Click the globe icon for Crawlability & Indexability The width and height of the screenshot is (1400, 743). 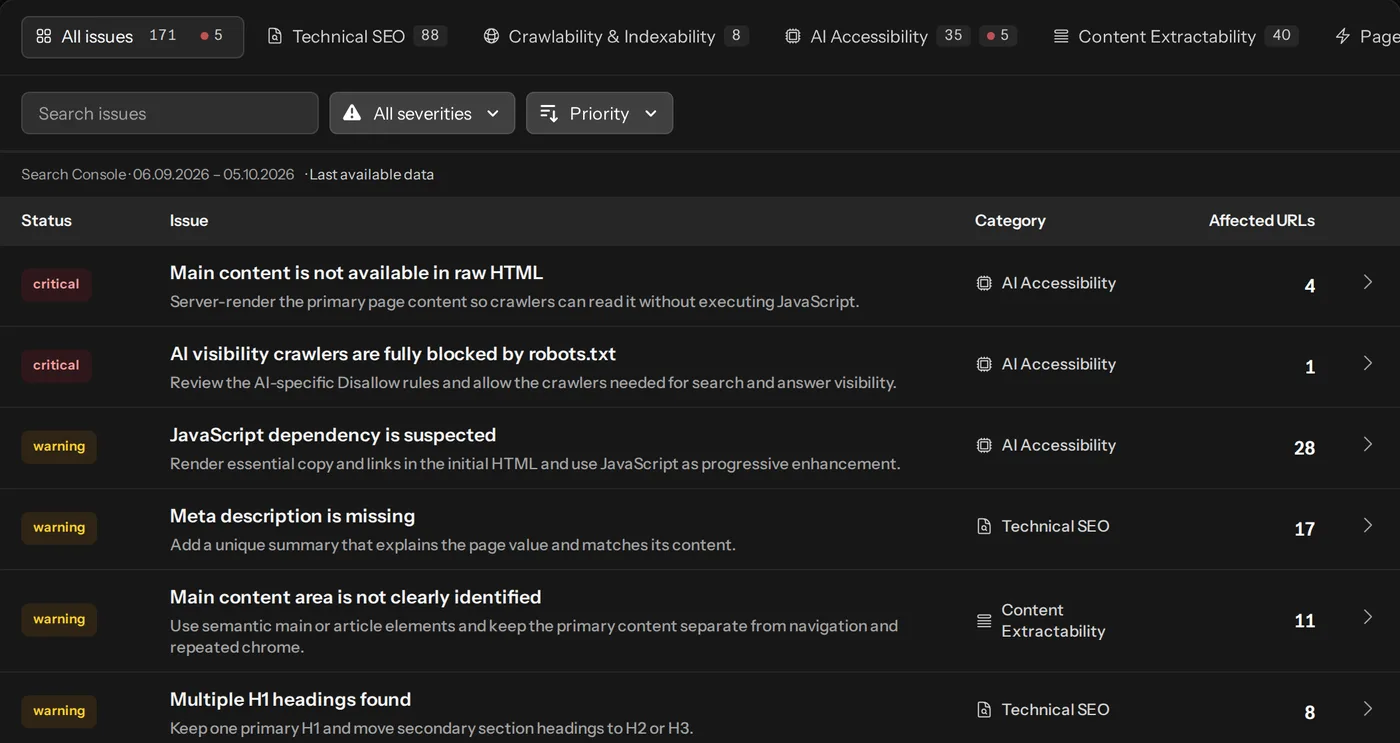pos(491,36)
